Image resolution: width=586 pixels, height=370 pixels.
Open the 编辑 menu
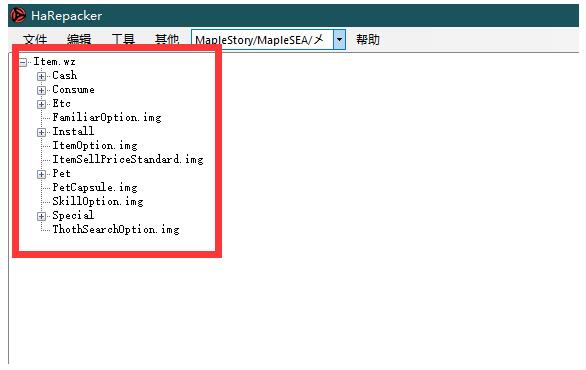[79, 39]
